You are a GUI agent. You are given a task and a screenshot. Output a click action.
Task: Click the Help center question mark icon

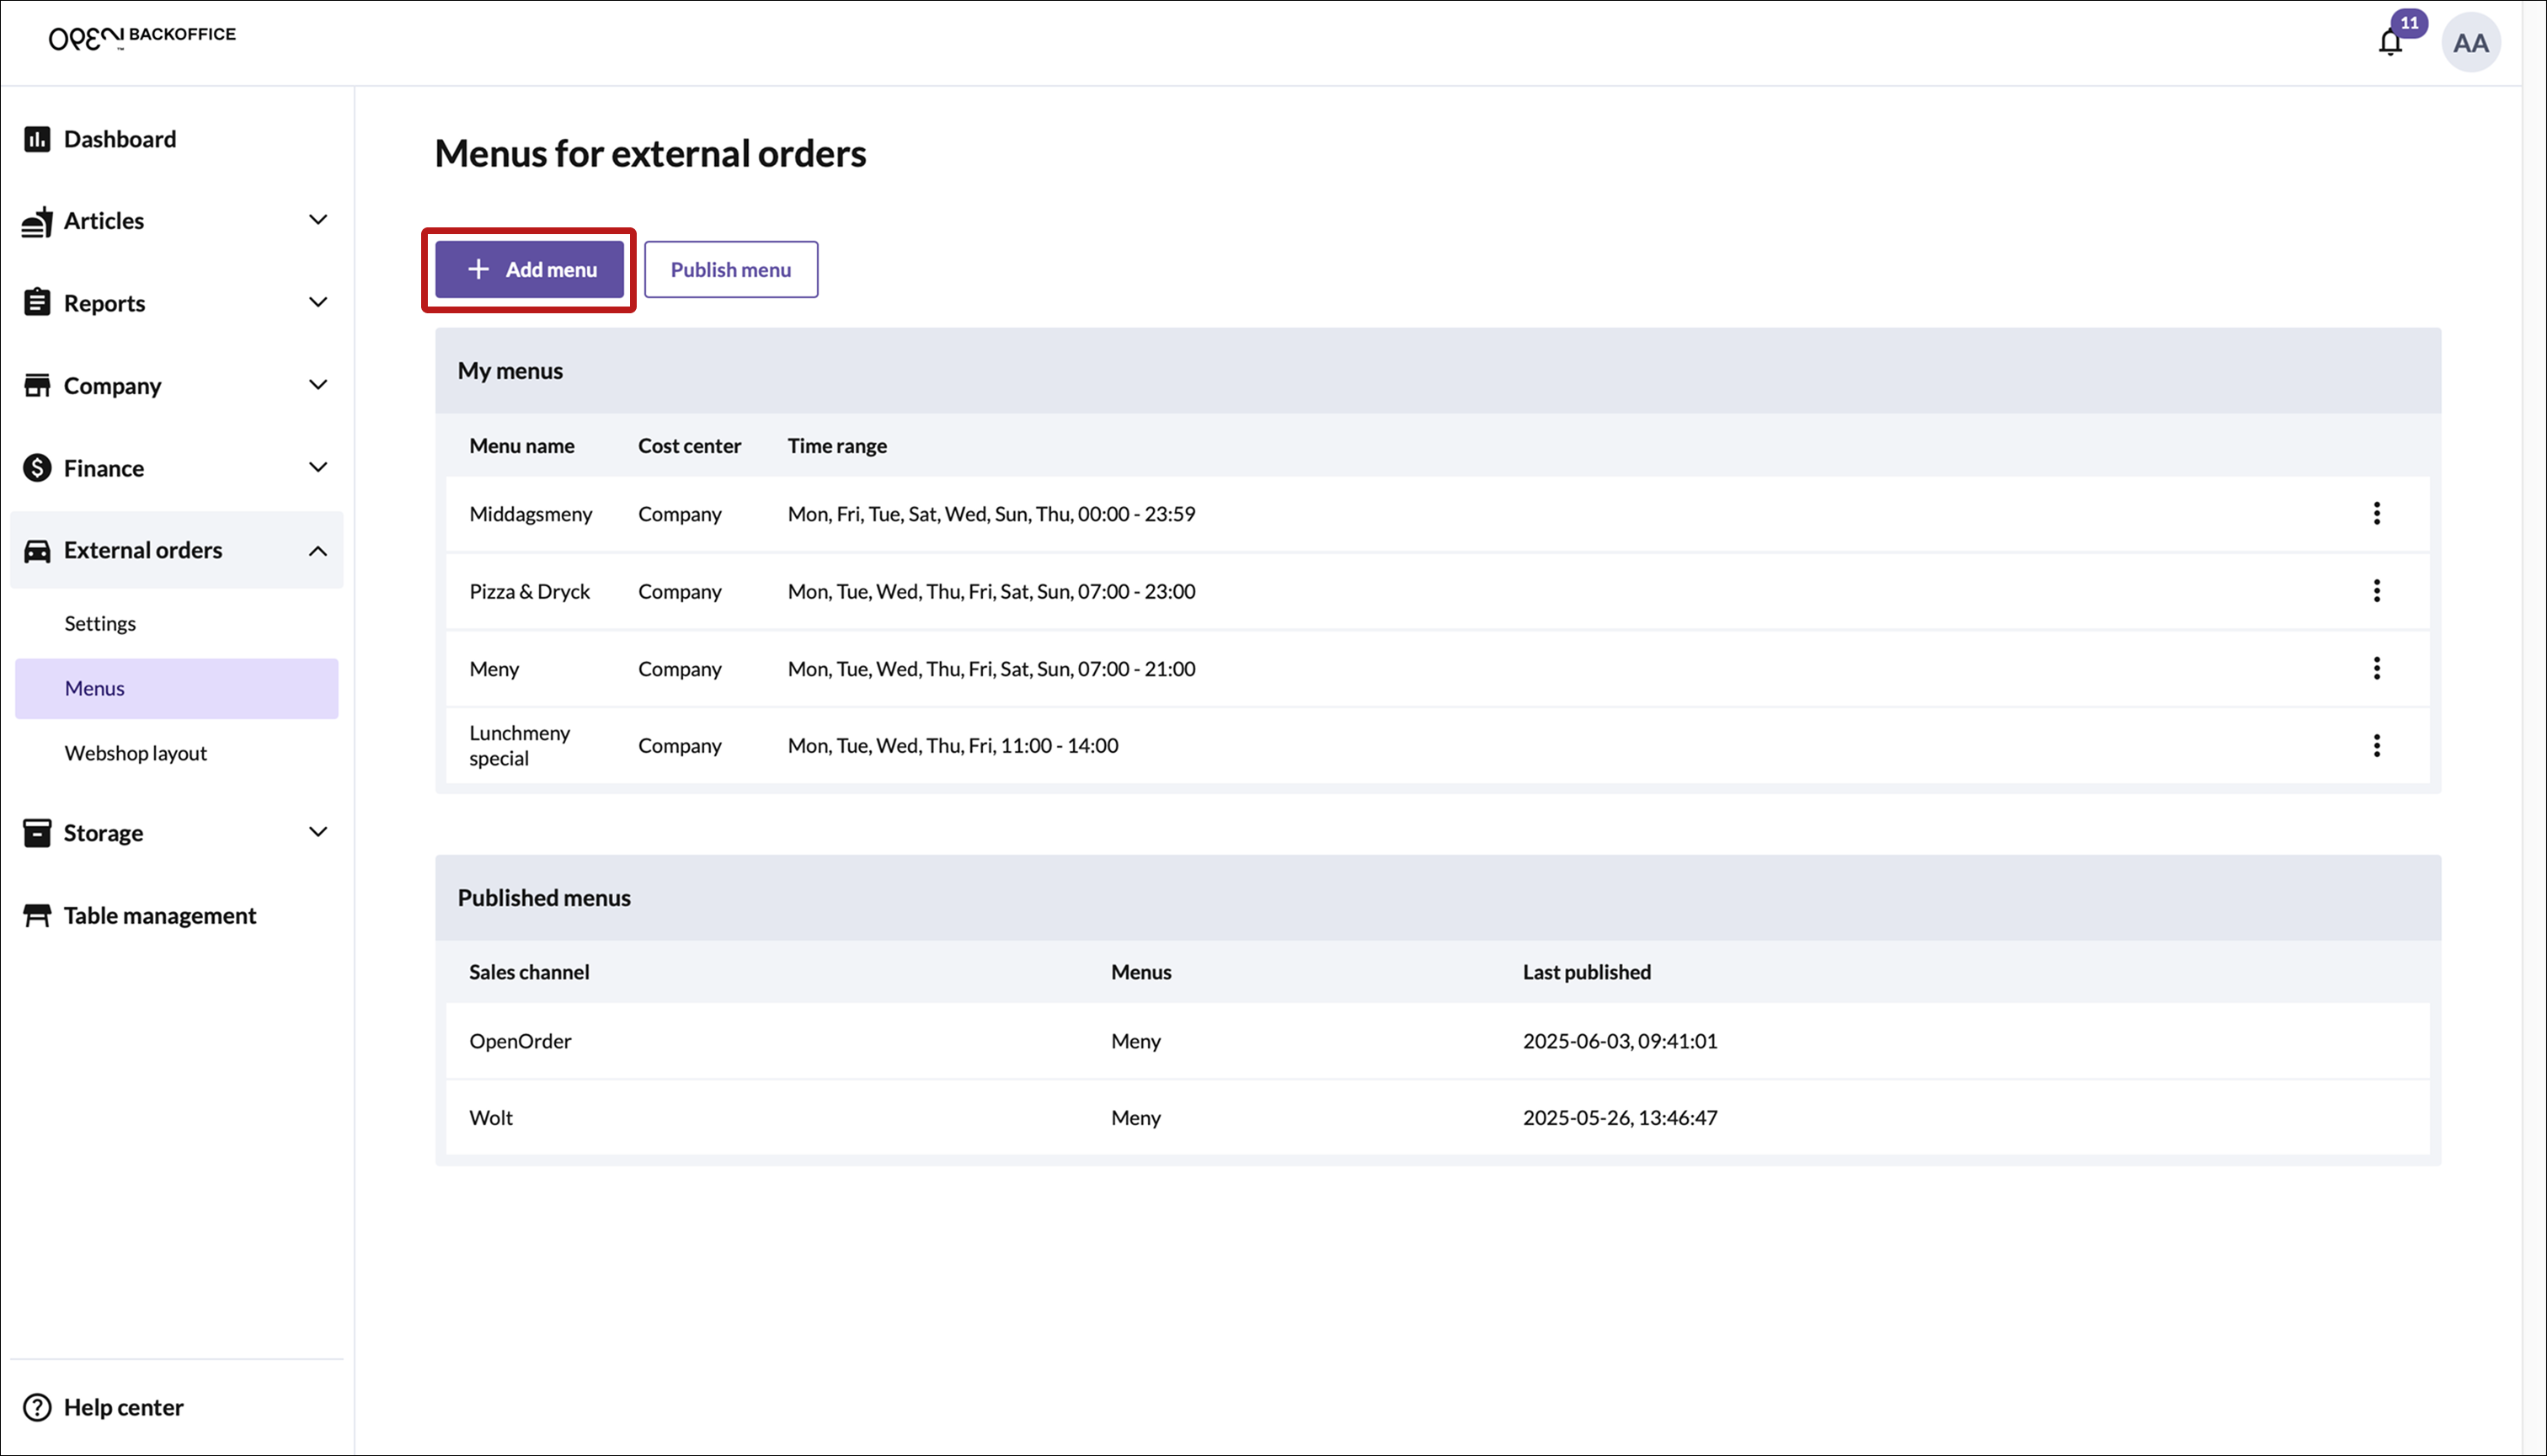click(37, 1408)
